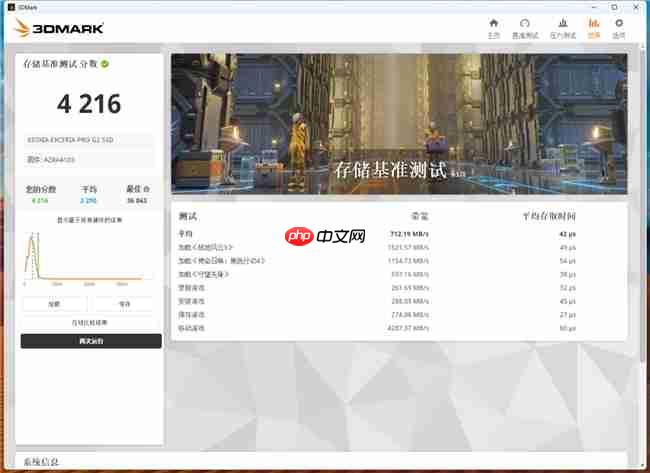Open the Benchmarks (基准测试) gauge icon
Viewport: 650px width, 473px height.
[x=525, y=29]
